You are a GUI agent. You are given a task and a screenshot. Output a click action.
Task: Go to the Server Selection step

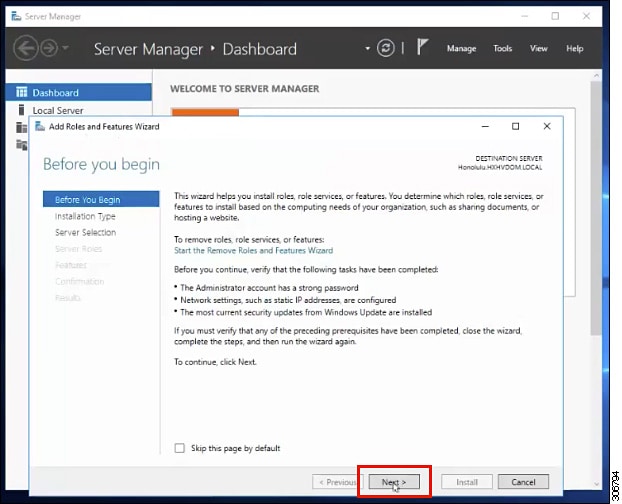tap(85, 232)
